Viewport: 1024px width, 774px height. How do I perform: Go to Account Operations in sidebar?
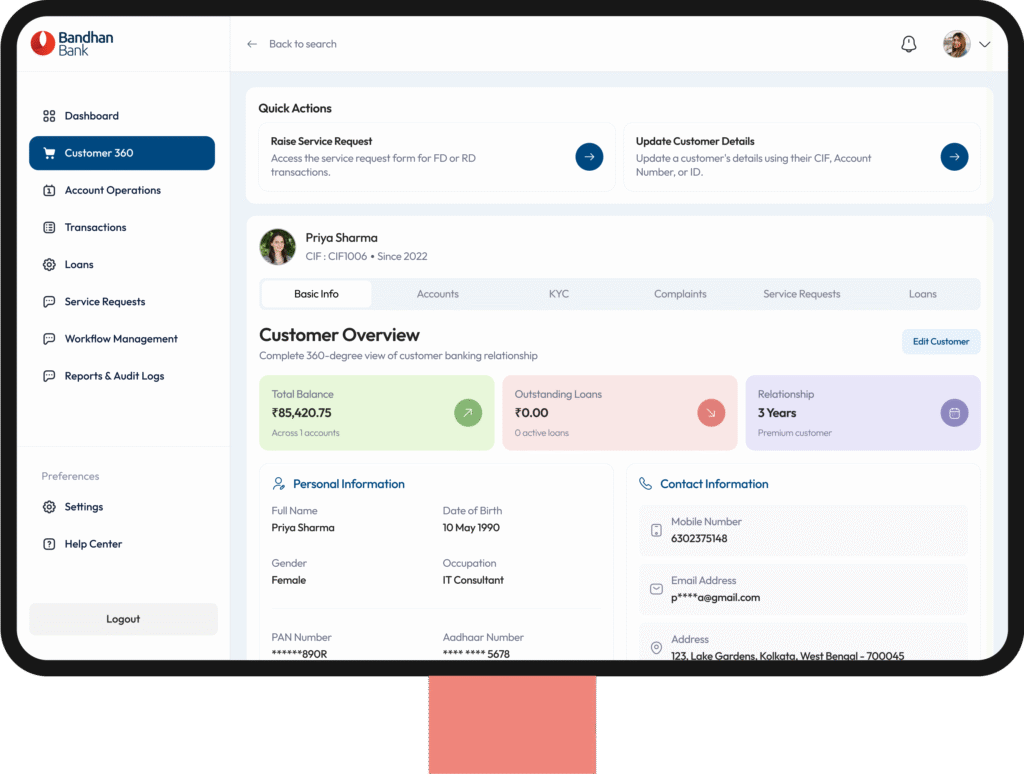(x=112, y=190)
